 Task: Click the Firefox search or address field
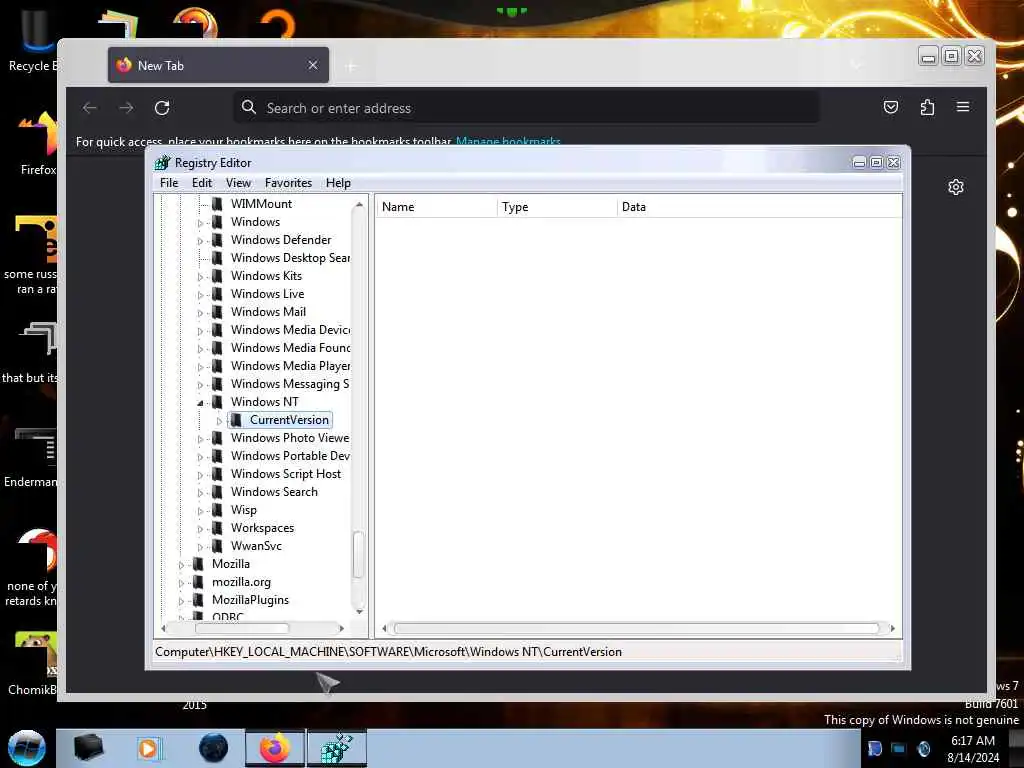pos(526,108)
